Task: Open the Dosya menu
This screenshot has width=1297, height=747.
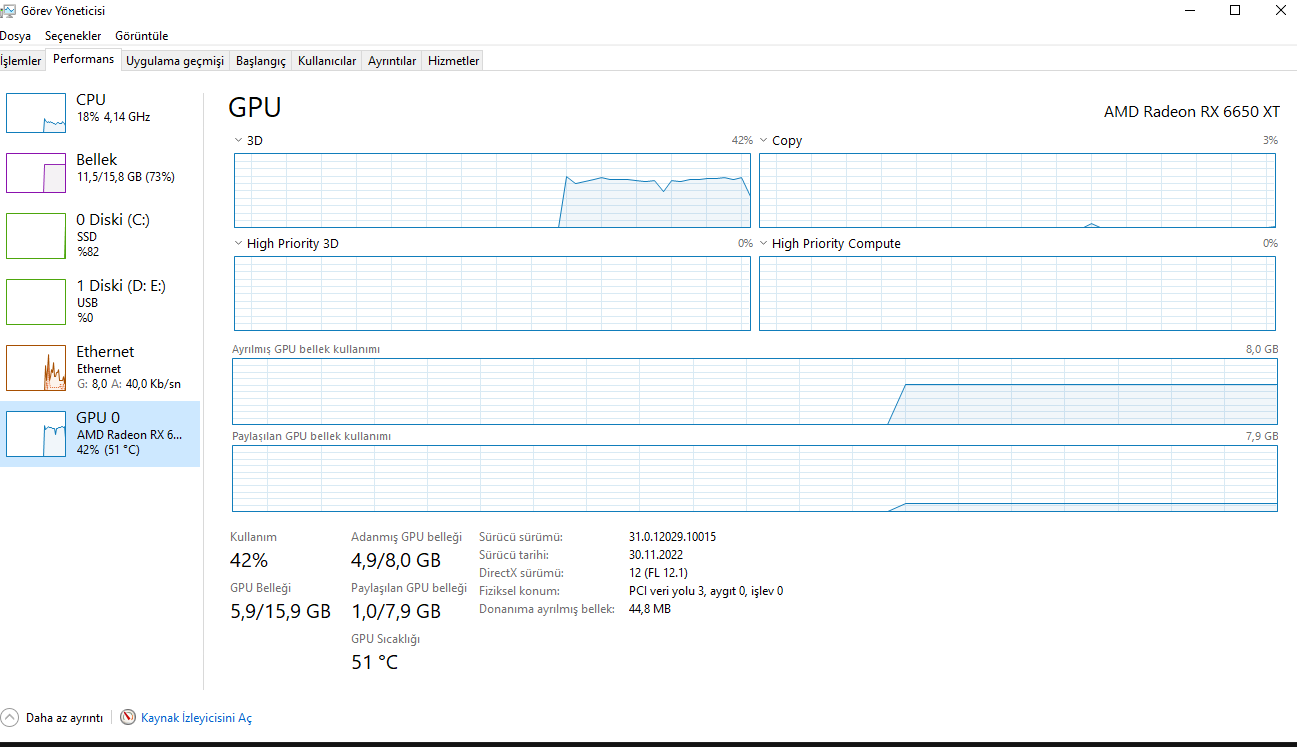Action: point(15,36)
